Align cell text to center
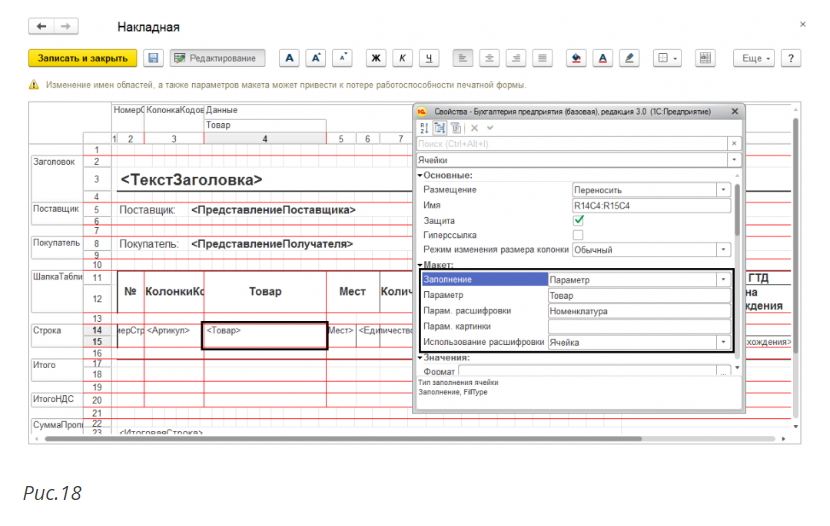Image resolution: width=830 pixels, height=526 pixels. click(490, 59)
